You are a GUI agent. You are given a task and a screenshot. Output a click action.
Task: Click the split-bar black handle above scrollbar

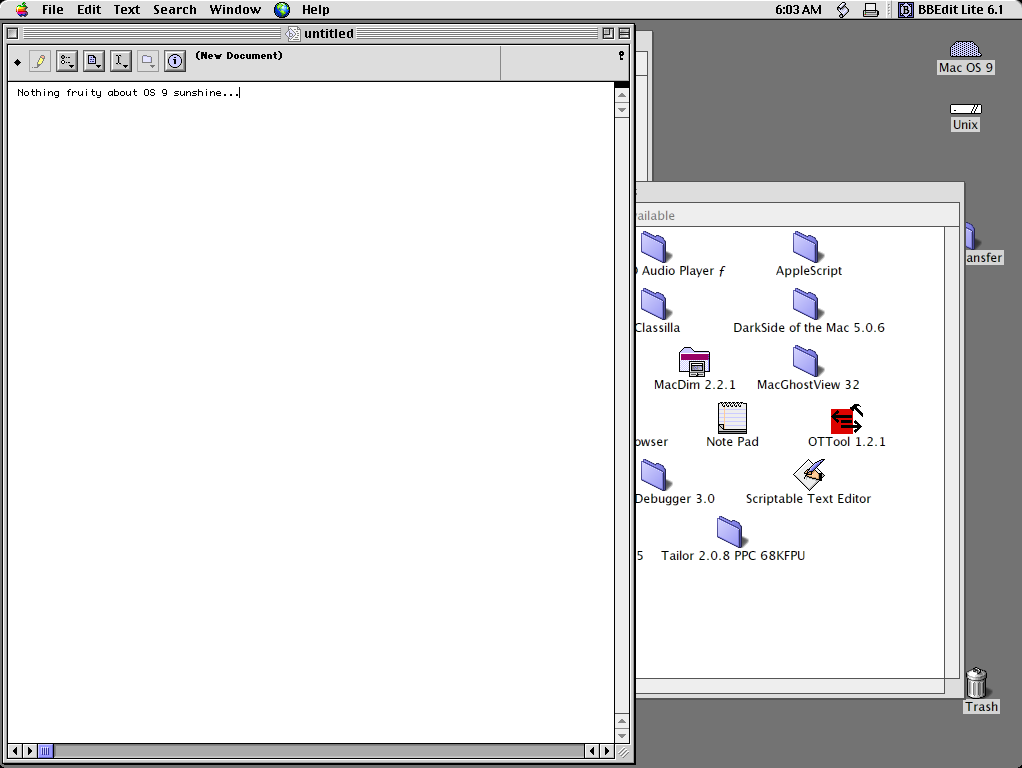click(x=622, y=85)
